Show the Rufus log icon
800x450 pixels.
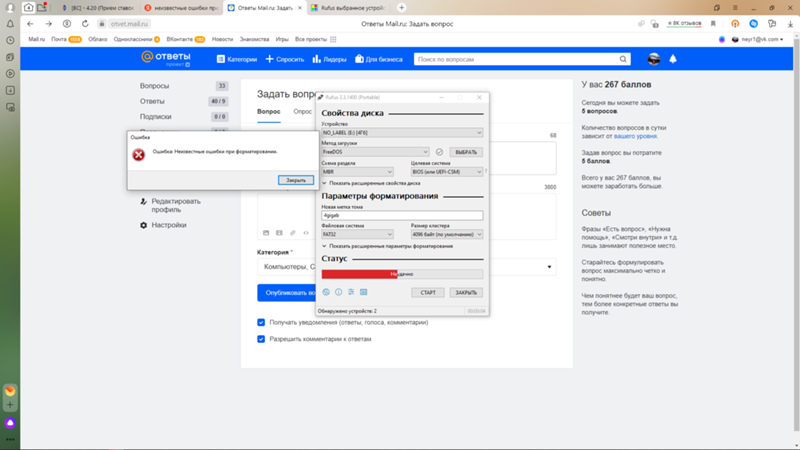[364, 293]
